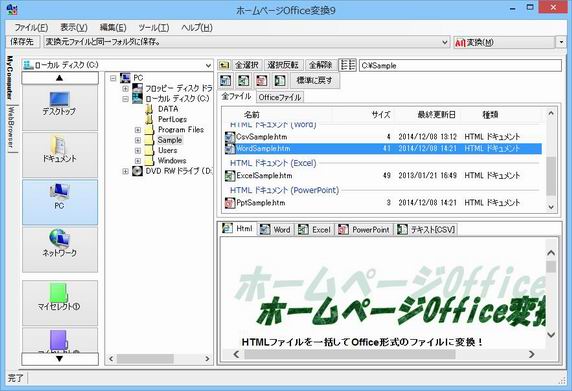
Task: Expand the Program Files folder node
Action: (138, 130)
